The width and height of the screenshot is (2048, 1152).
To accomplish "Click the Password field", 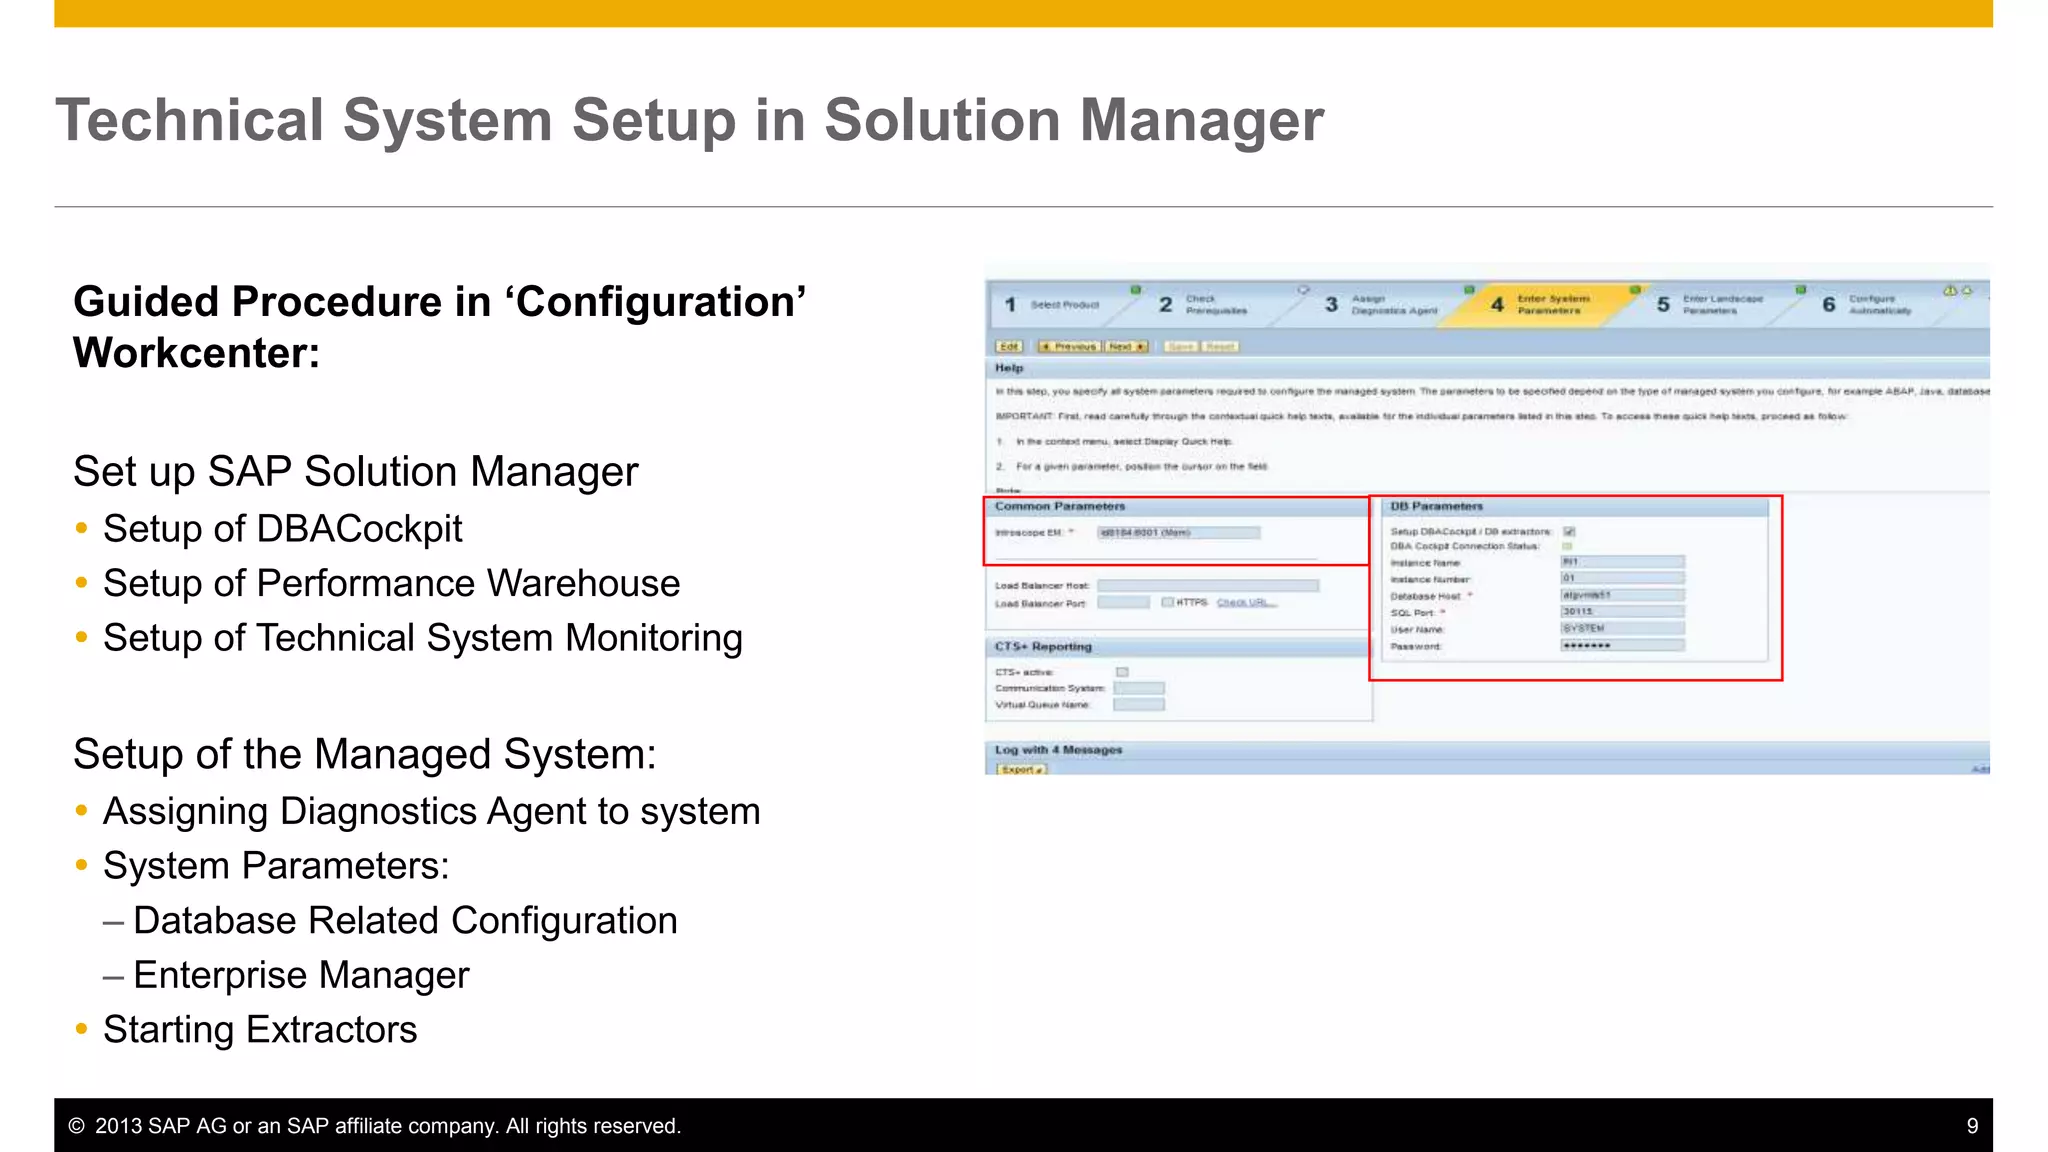I will coord(1622,645).
